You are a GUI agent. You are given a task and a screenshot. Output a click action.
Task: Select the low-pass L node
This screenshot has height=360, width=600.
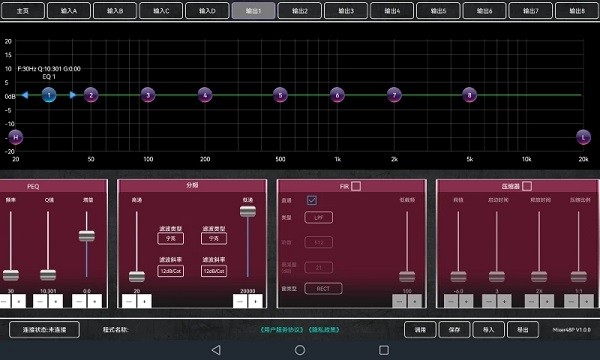tap(583, 137)
